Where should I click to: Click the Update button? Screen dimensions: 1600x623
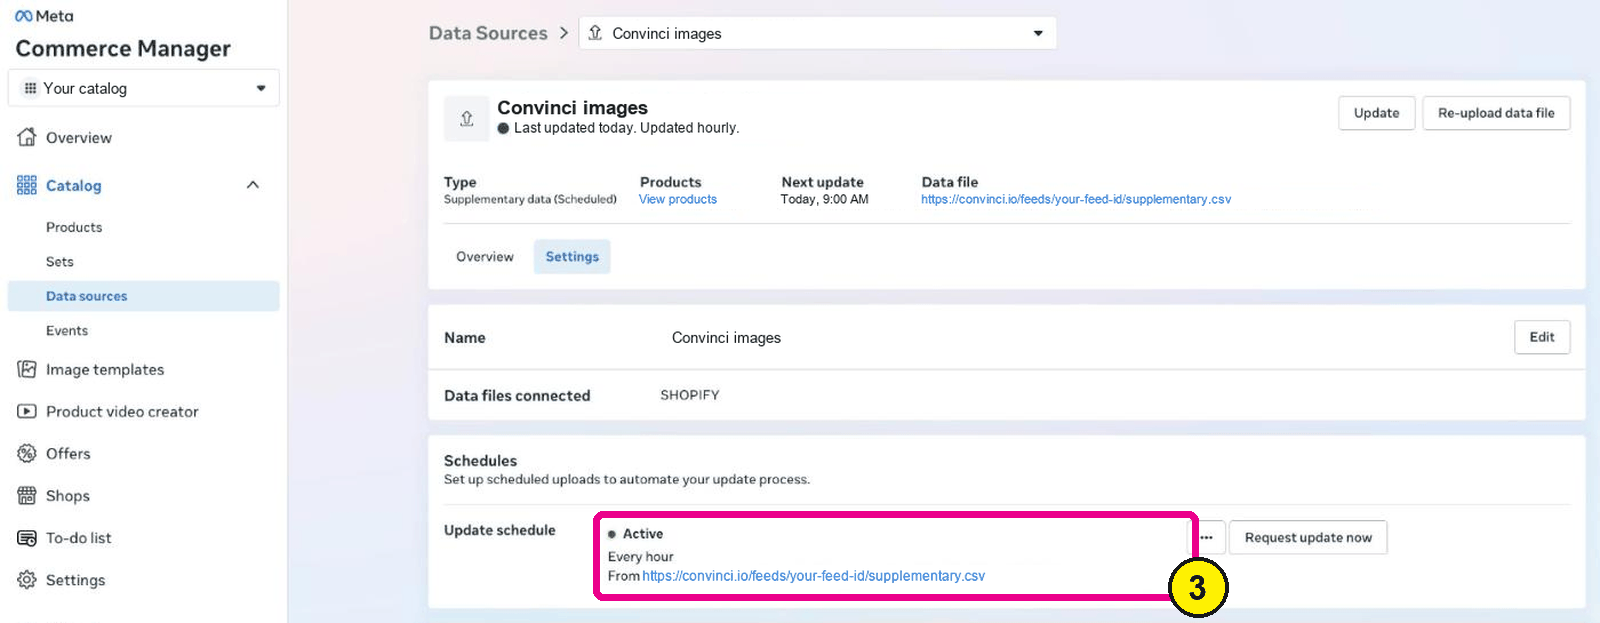[1377, 113]
